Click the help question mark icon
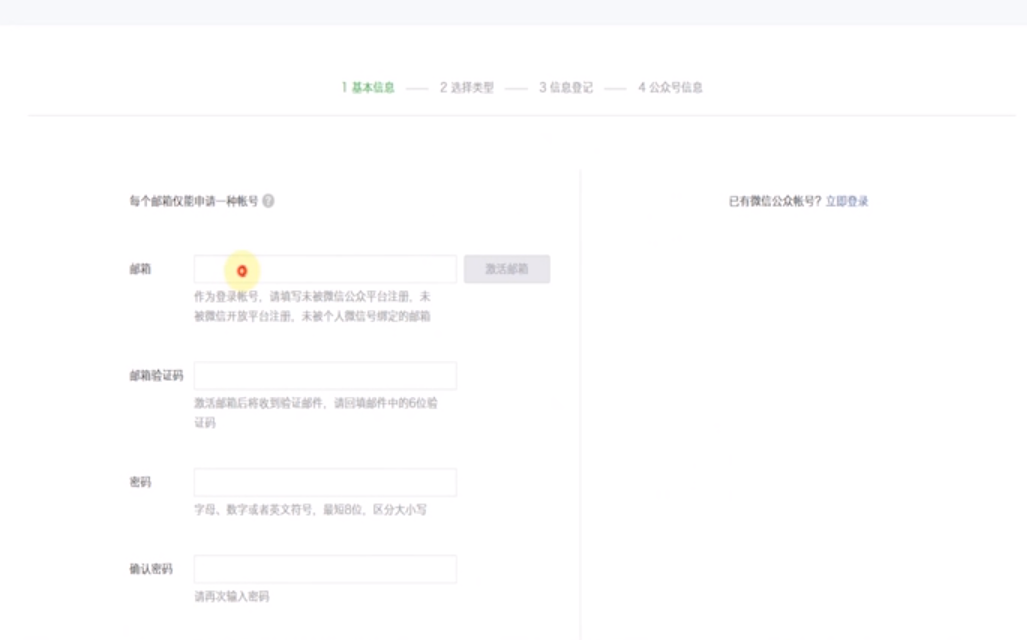The height and width of the screenshot is (640, 1027). (268, 201)
